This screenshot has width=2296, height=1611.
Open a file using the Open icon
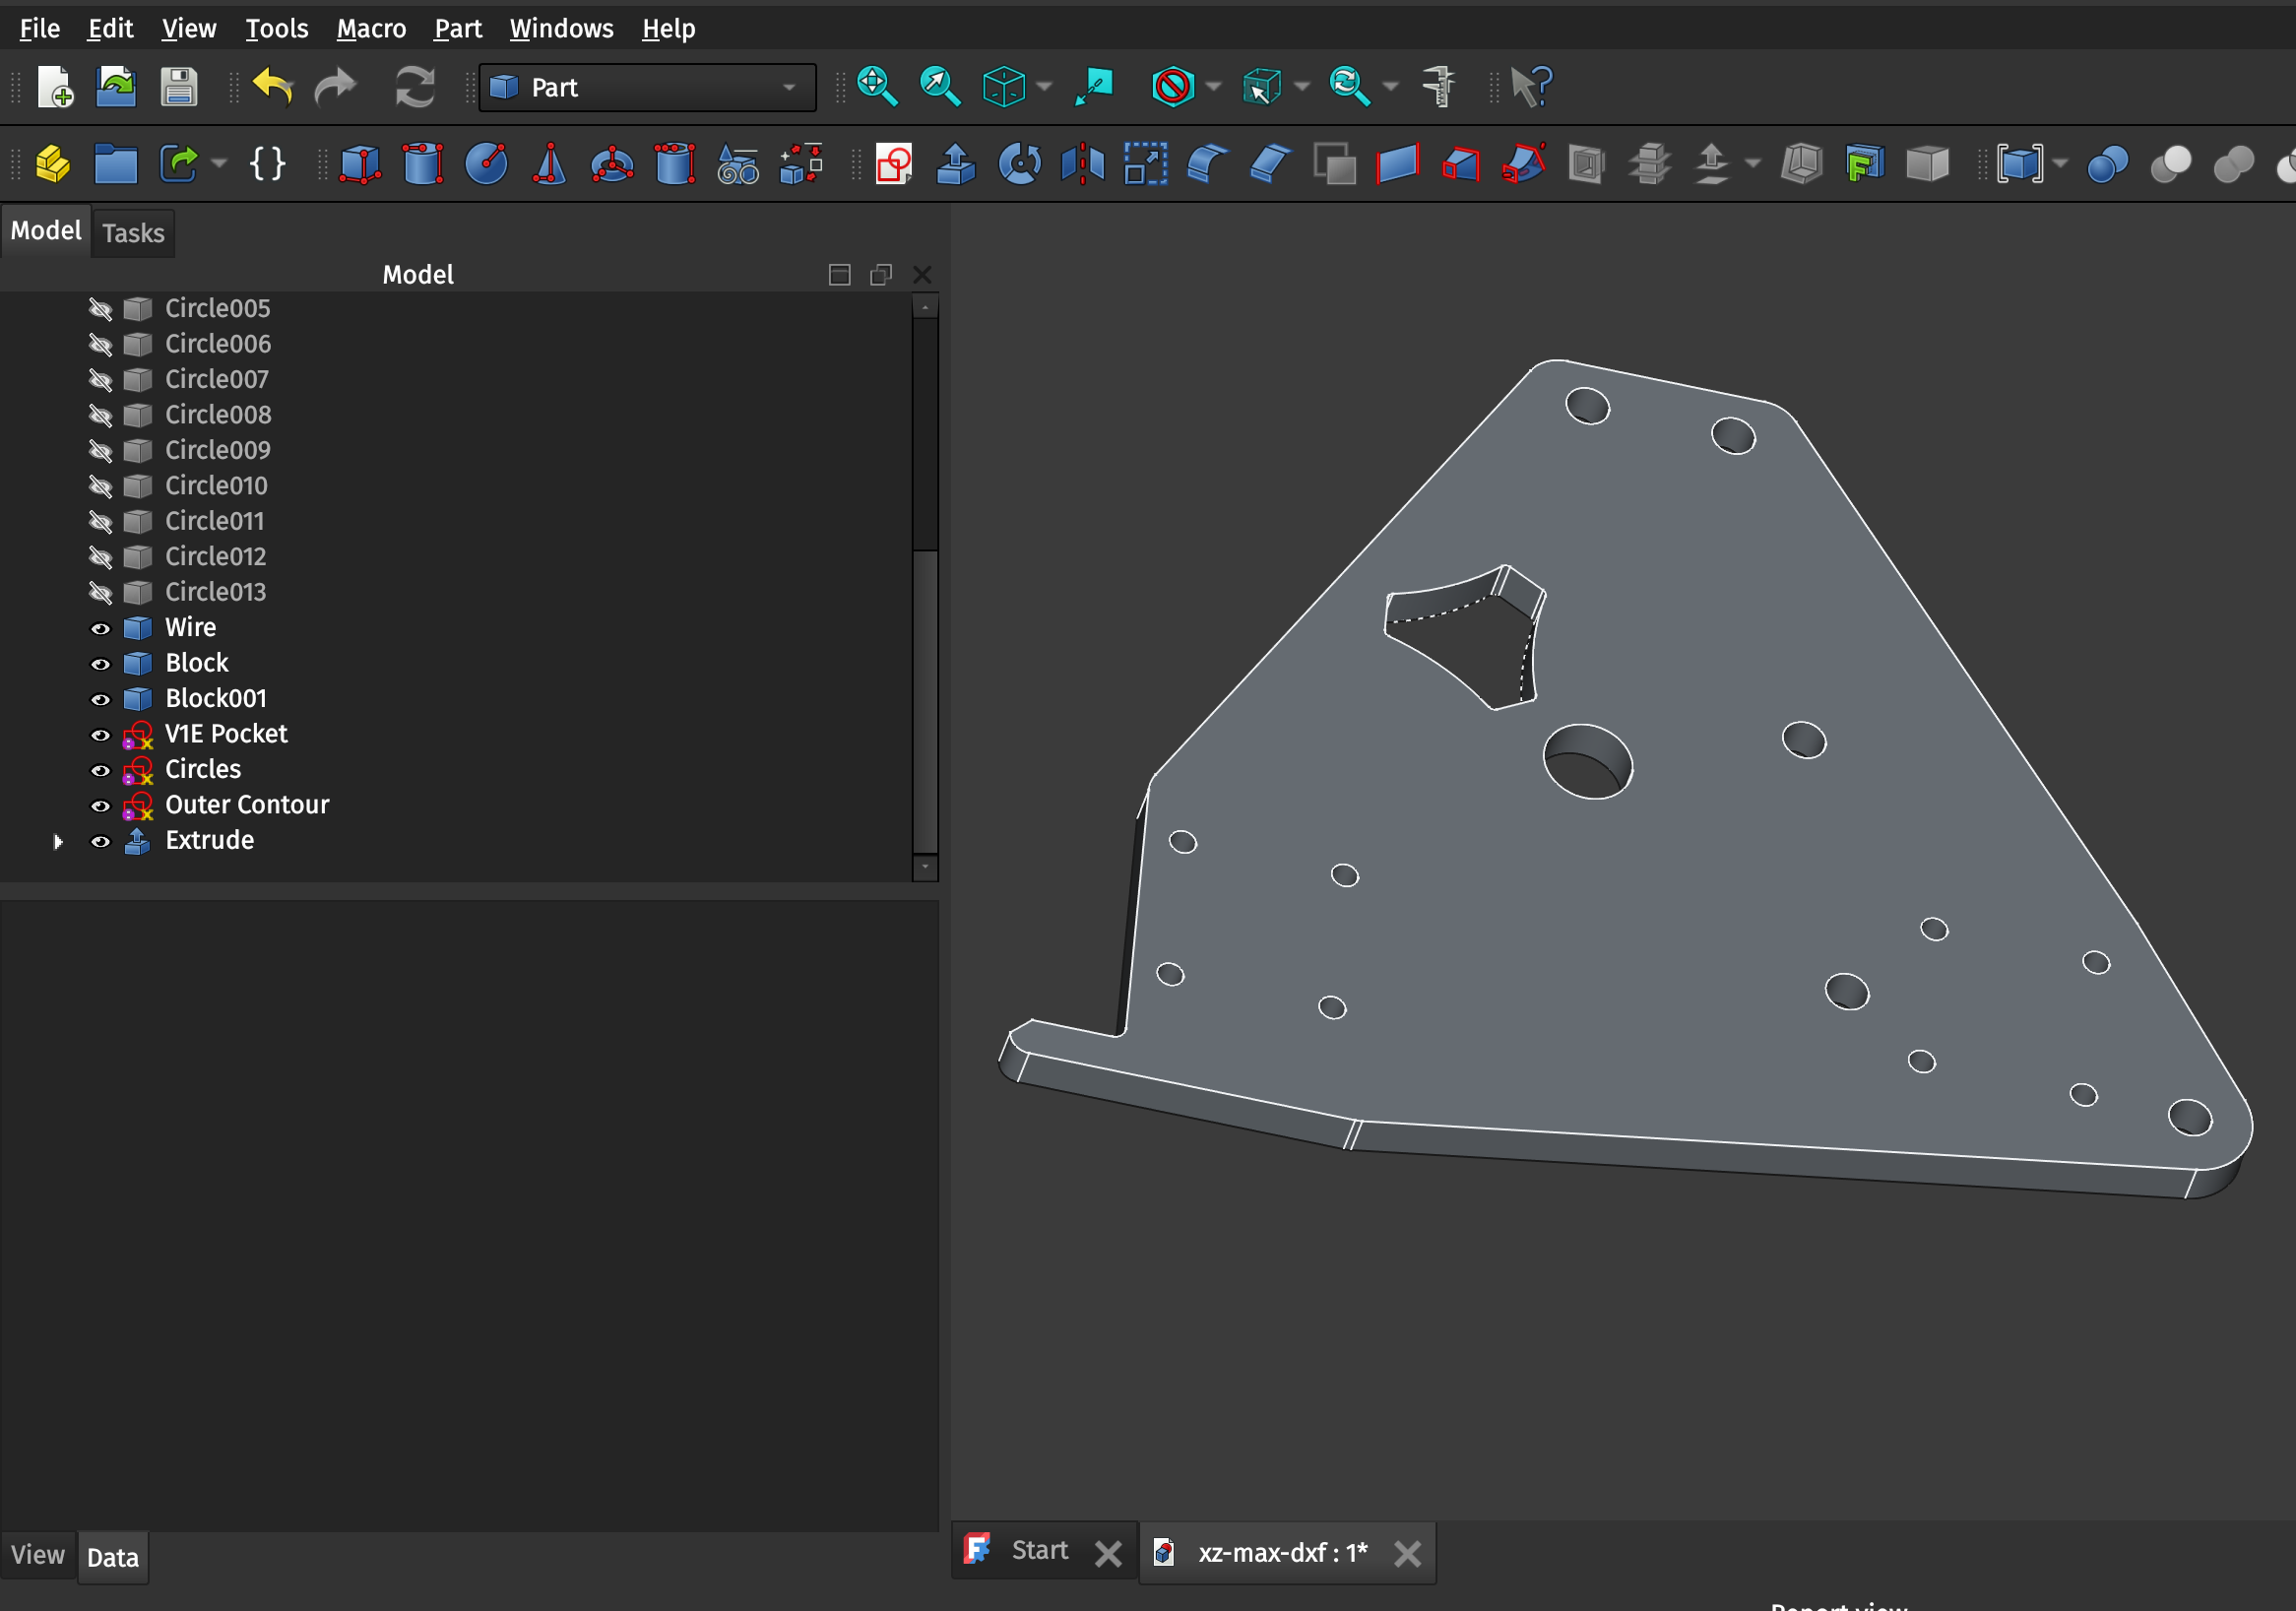coord(116,87)
